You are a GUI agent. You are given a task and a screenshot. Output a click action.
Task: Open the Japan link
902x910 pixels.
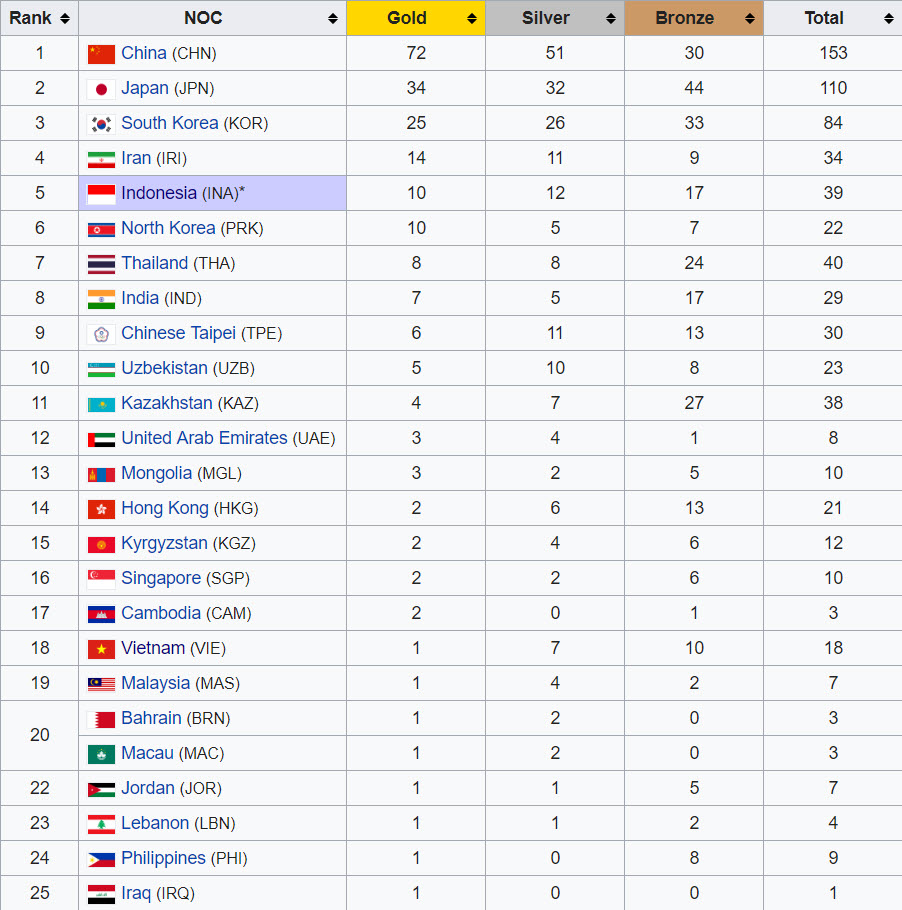point(145,88)
